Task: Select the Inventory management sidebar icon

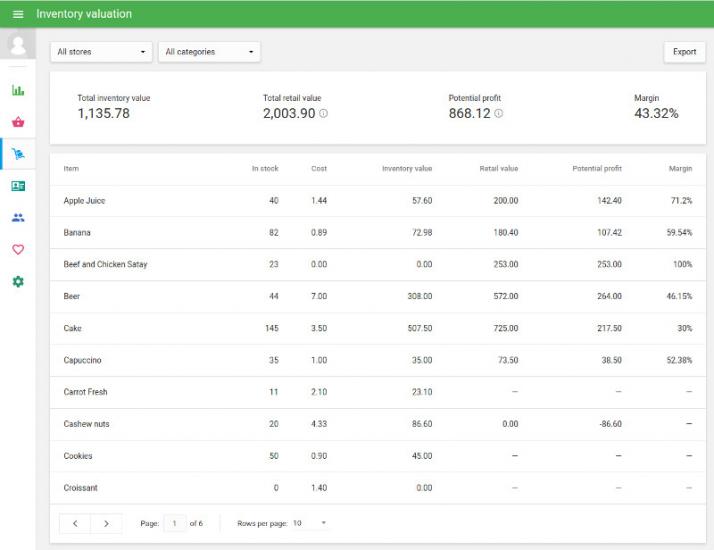Action: [18, 154]
